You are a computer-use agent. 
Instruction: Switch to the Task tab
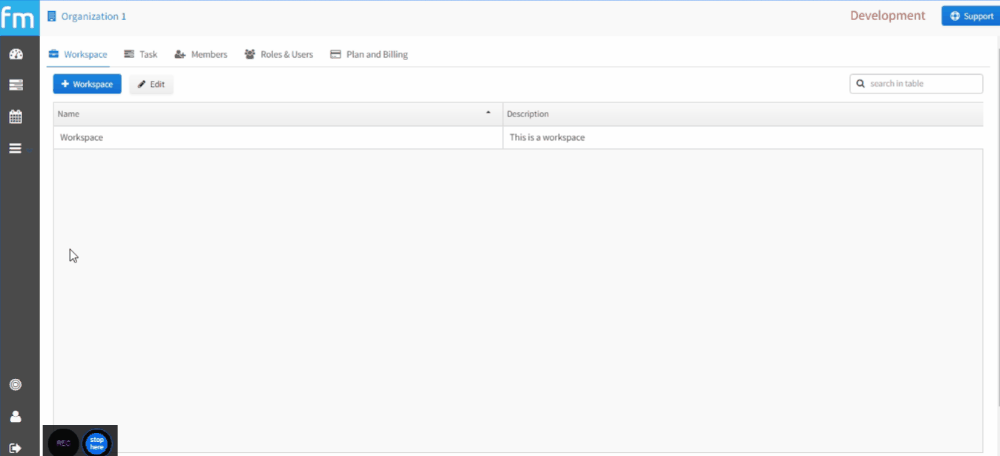(140, 55)
